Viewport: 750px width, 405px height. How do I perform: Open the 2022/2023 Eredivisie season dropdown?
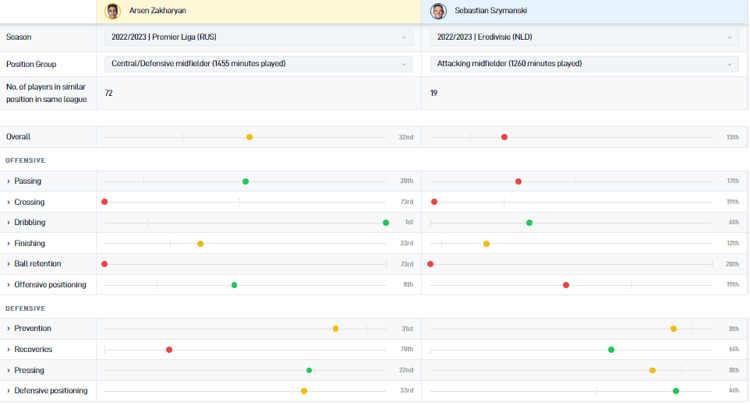tap(584, 37)
